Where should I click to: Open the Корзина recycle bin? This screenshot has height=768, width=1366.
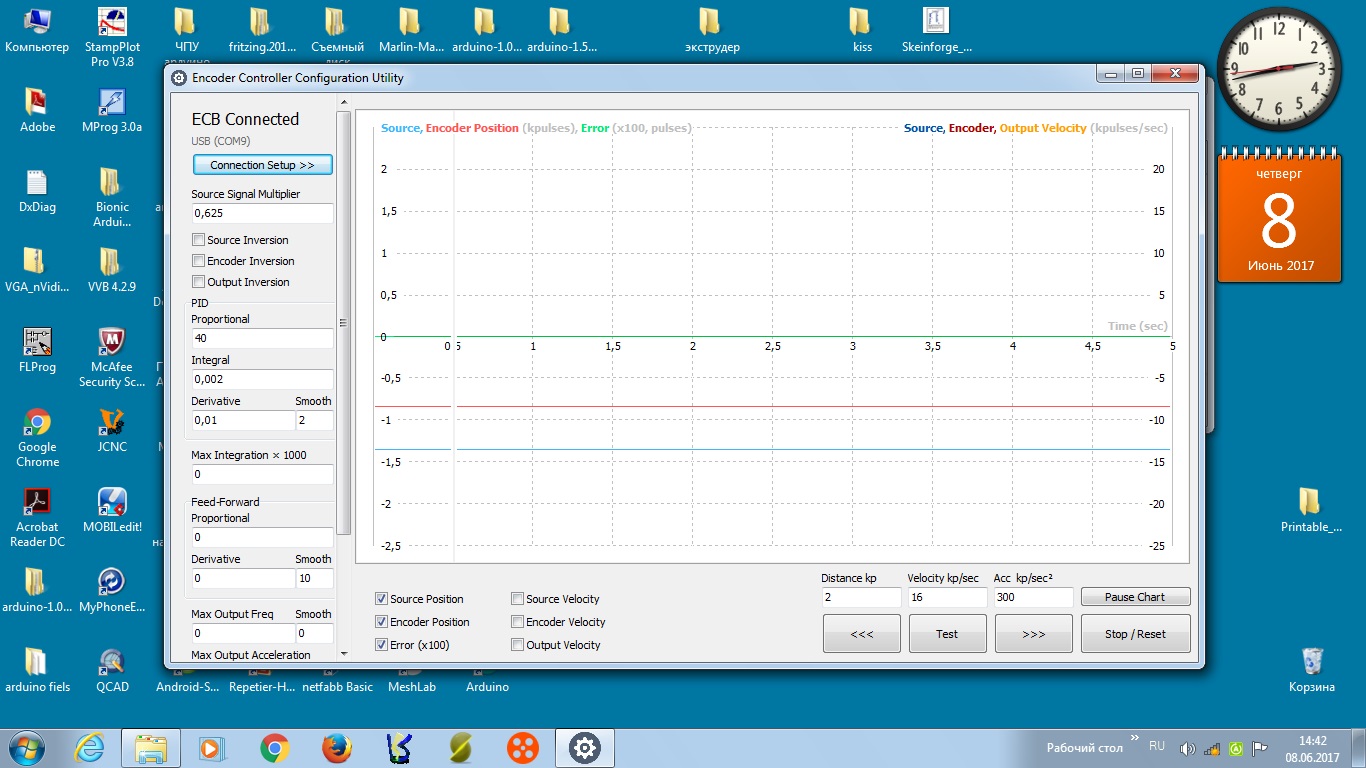click(1312, 670)
